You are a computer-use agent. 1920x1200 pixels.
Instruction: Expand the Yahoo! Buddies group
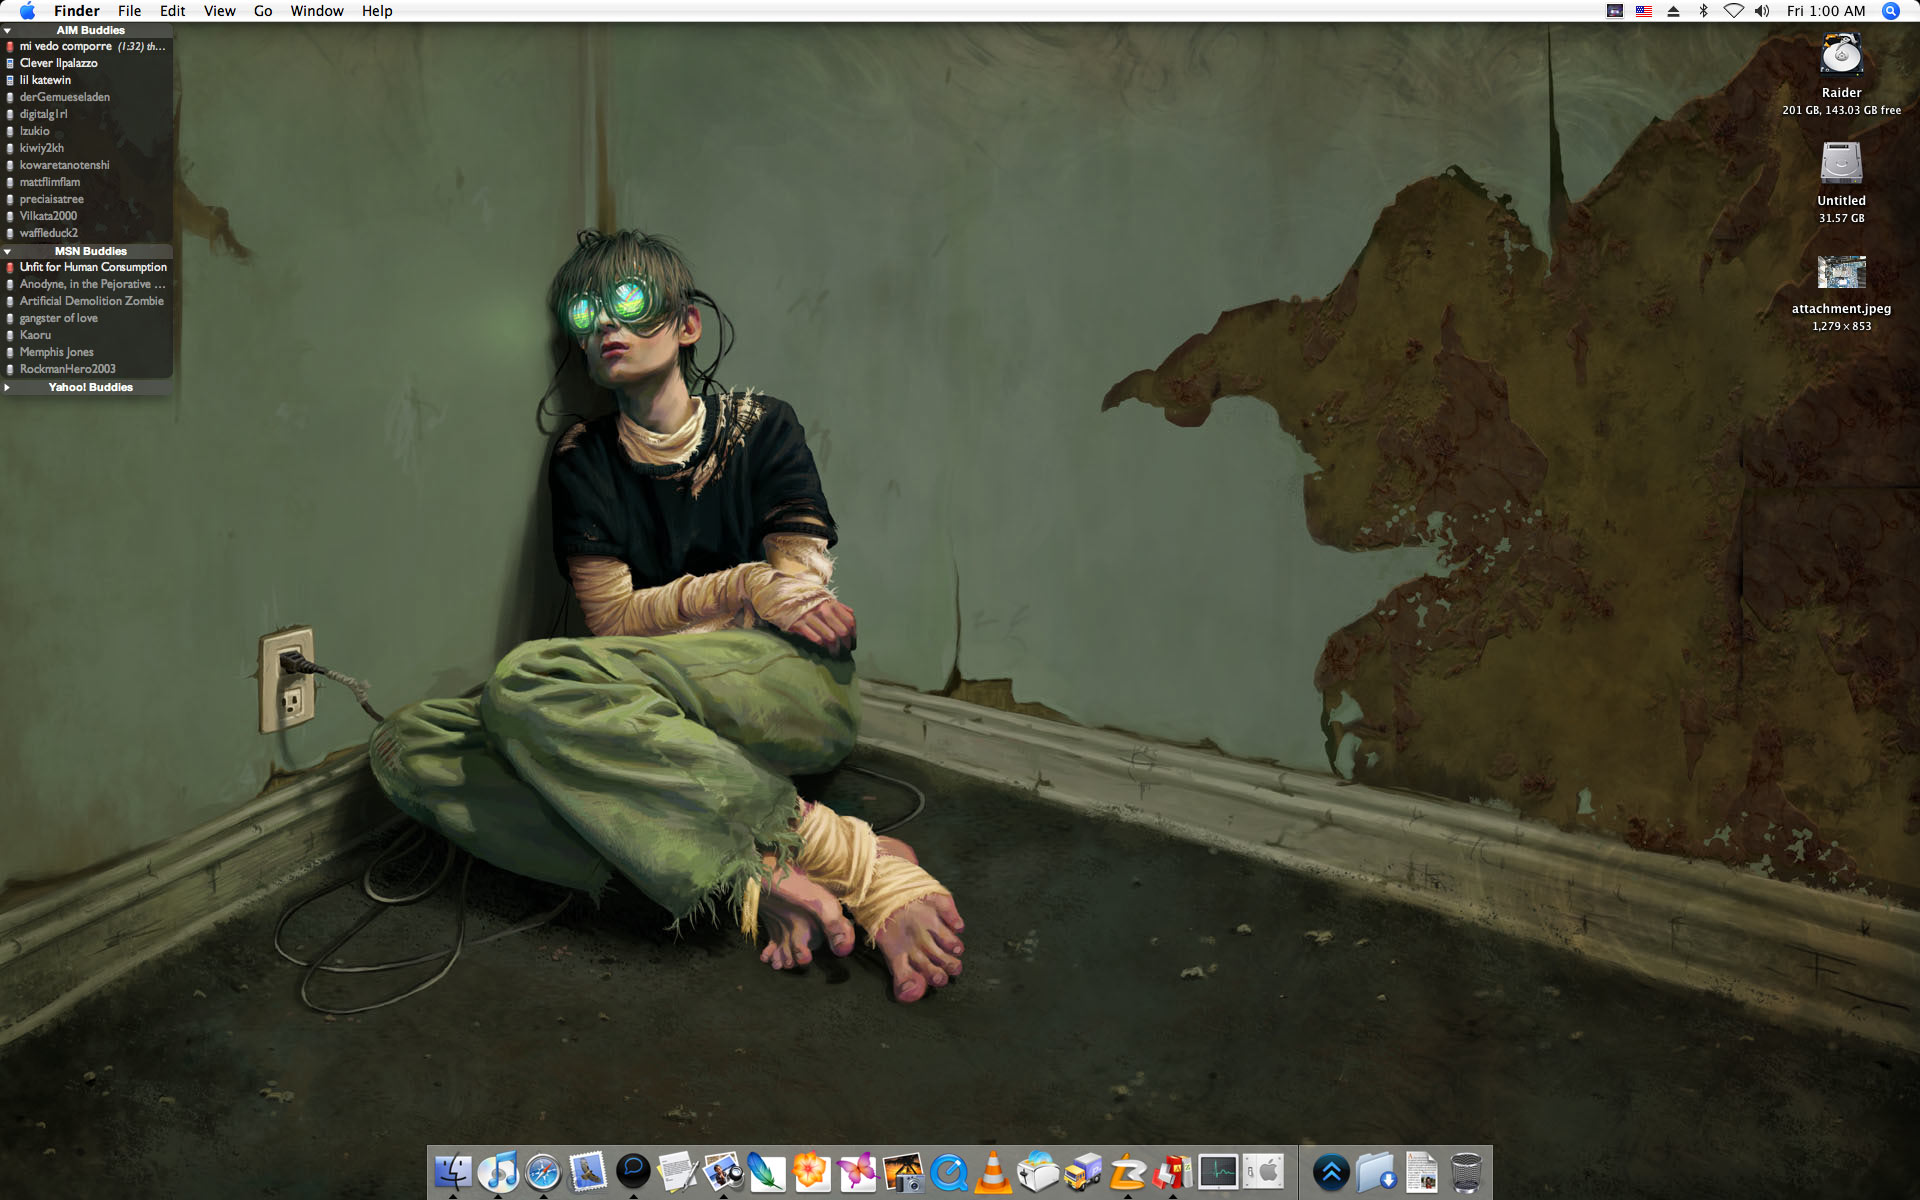[8, 388]
